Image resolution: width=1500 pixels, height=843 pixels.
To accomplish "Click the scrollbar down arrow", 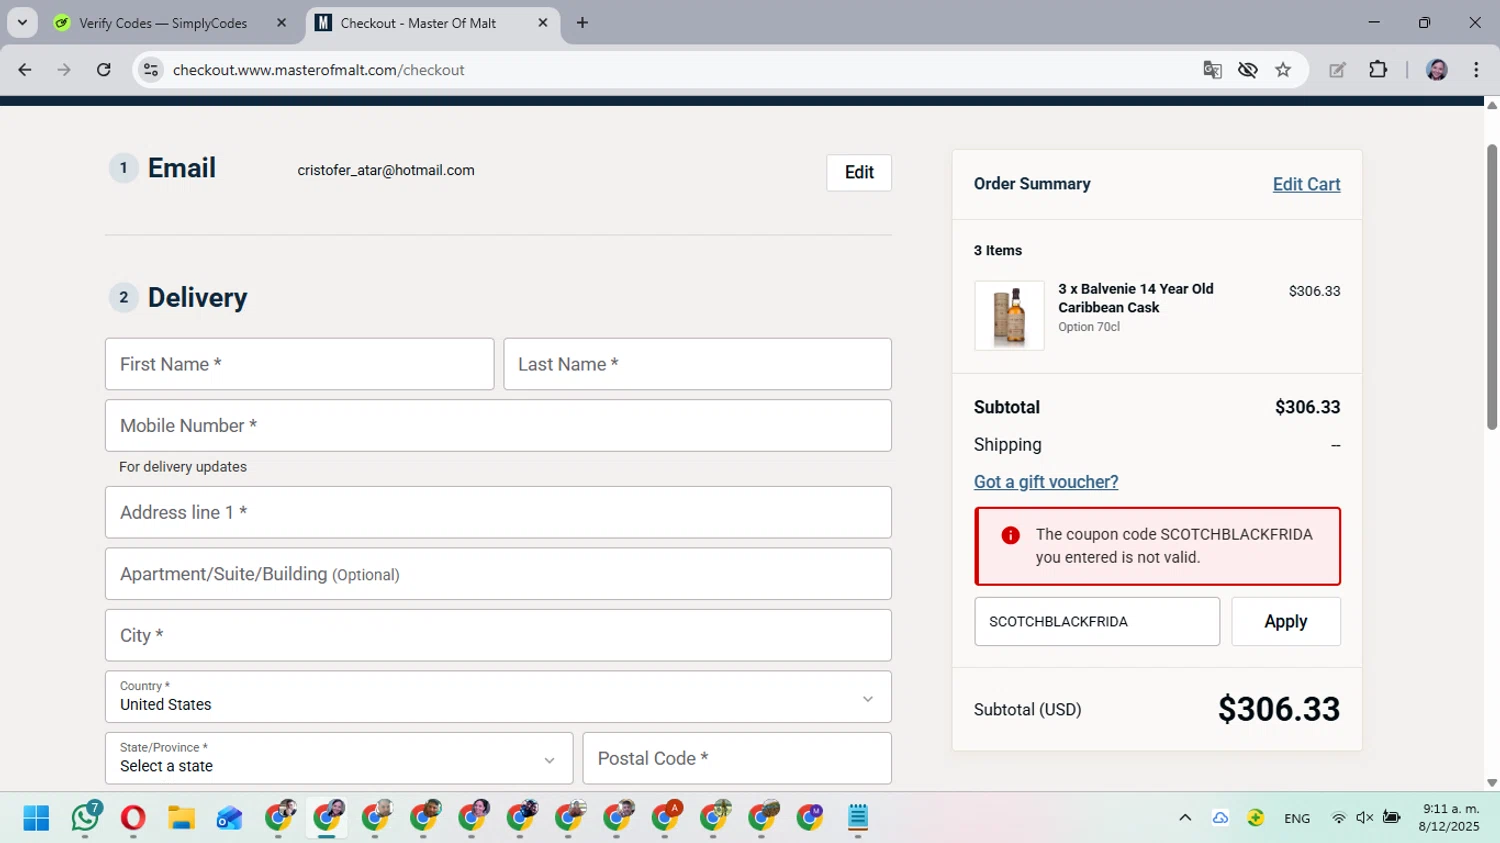I will 1492,783.
